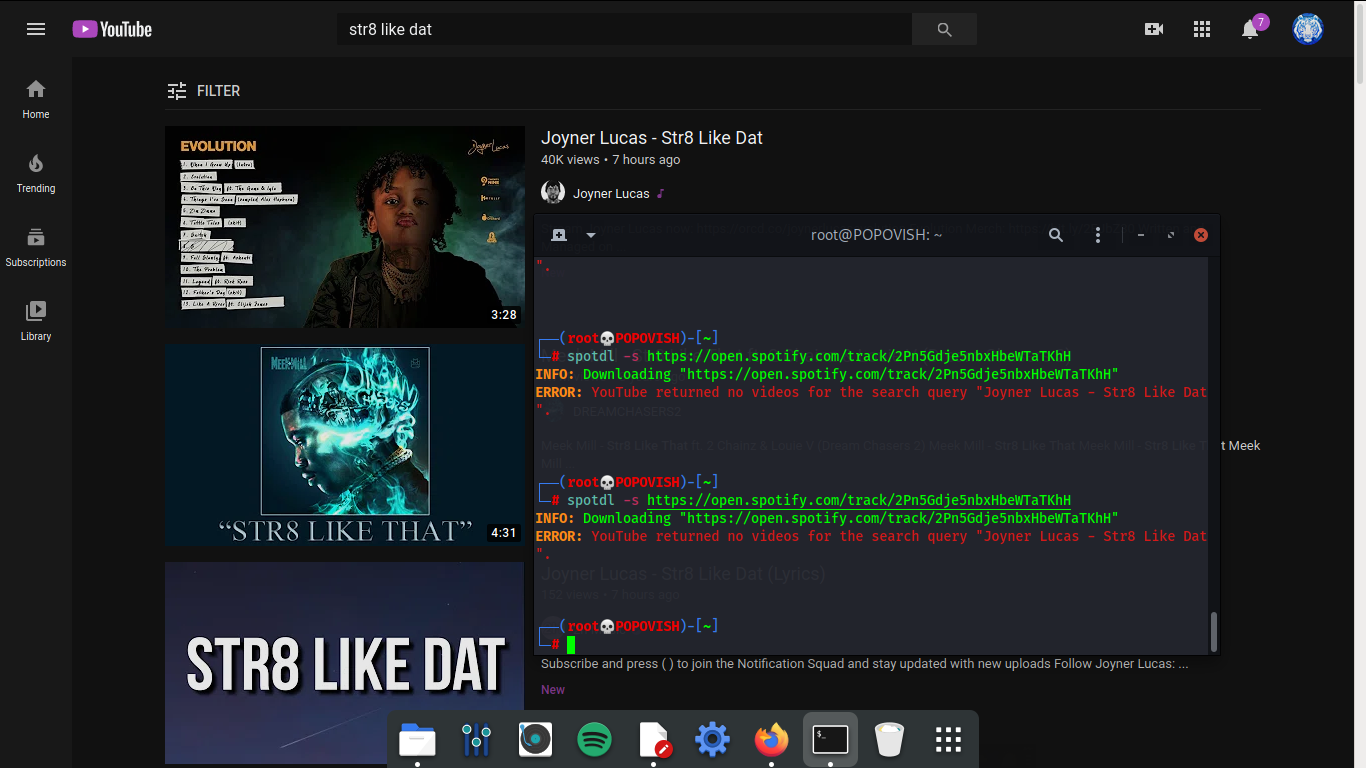The width and height of the screenshot is (1366, 768).
Task: Open the FILTER options button
Action: [x=204, y=91]
